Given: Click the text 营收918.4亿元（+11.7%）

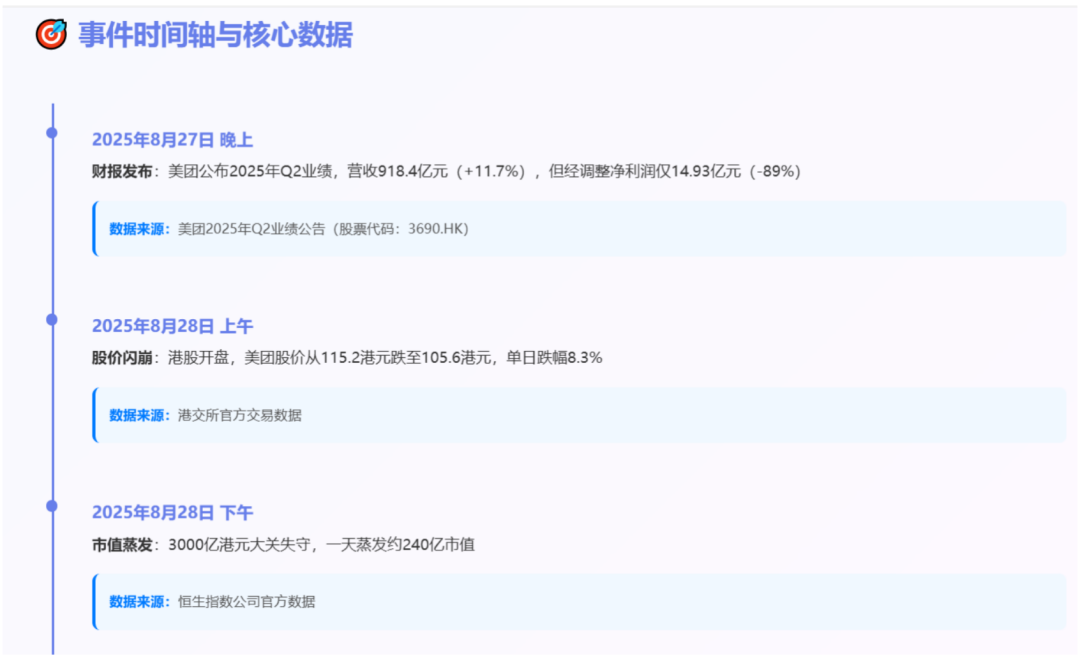Looking at the screenshot, I should pos(439,171).
